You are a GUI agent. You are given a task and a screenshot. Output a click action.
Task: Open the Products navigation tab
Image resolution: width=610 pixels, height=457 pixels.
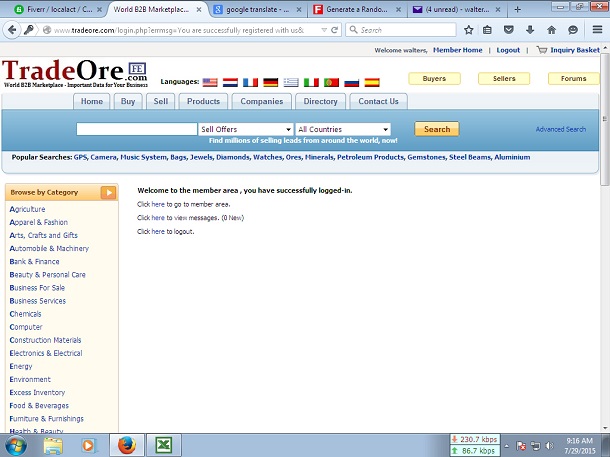pos(203,102)
